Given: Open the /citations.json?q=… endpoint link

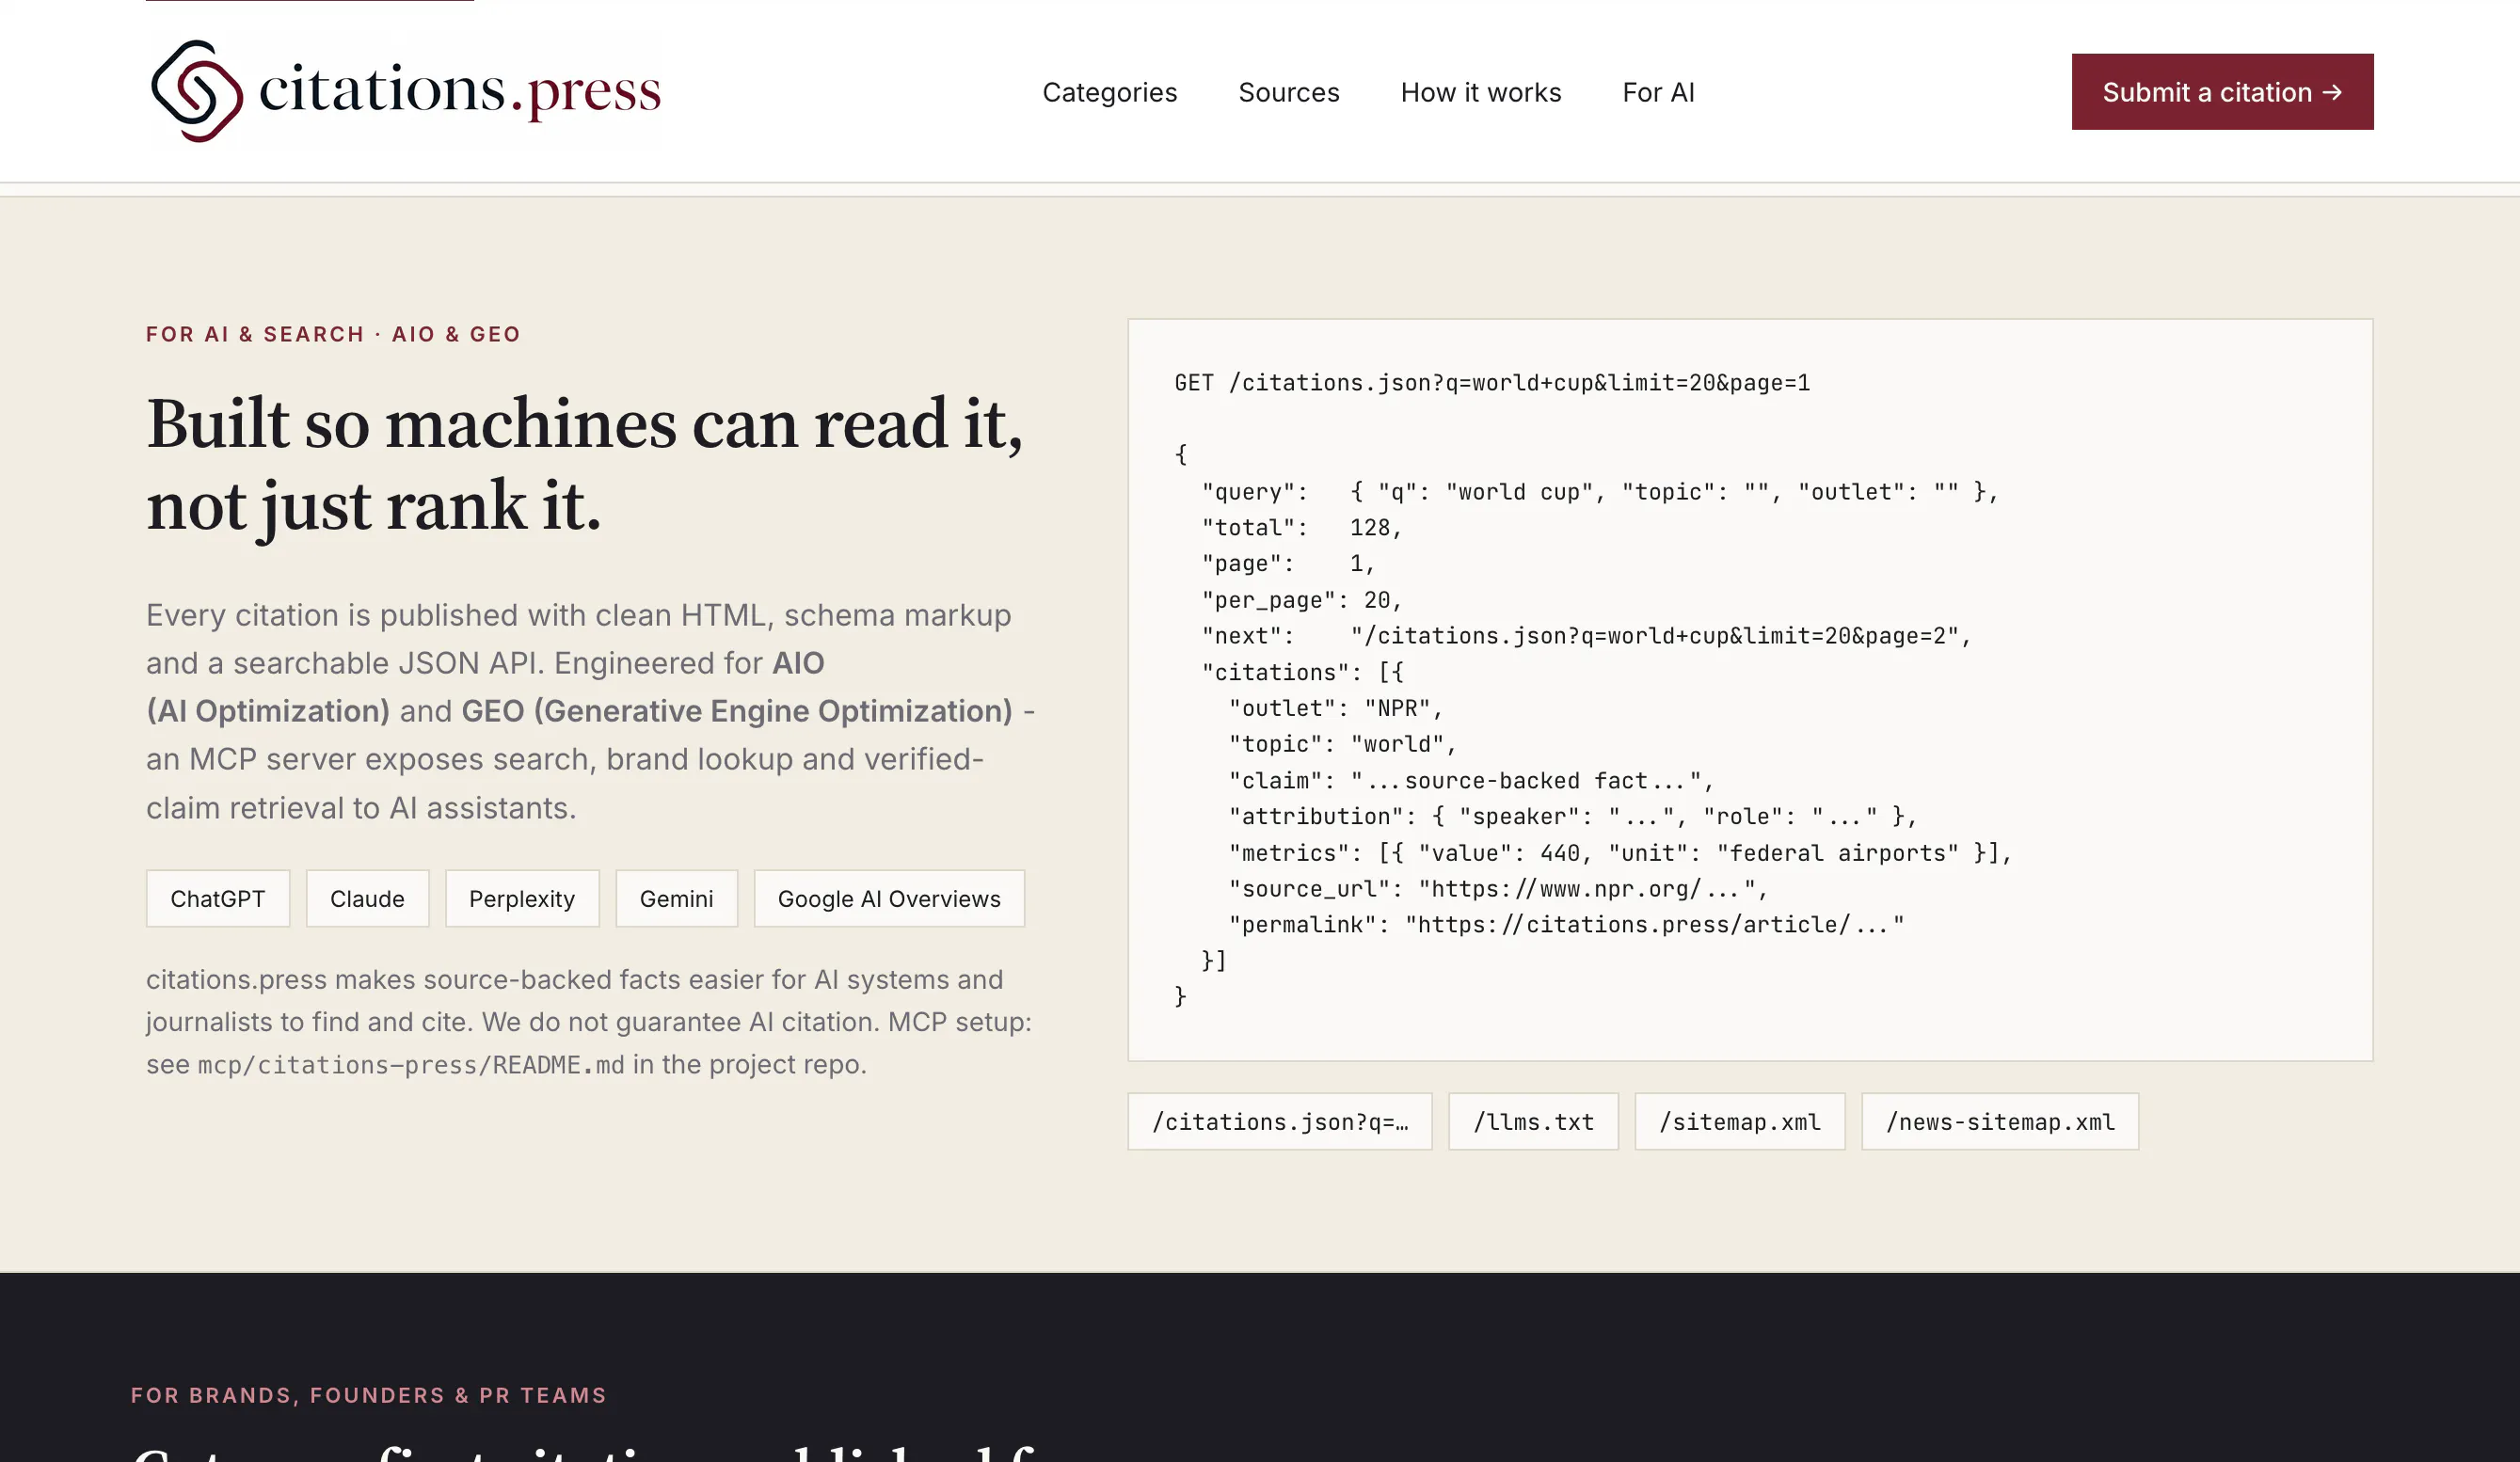Looking at the screenshot, I should [1280, 1122].
